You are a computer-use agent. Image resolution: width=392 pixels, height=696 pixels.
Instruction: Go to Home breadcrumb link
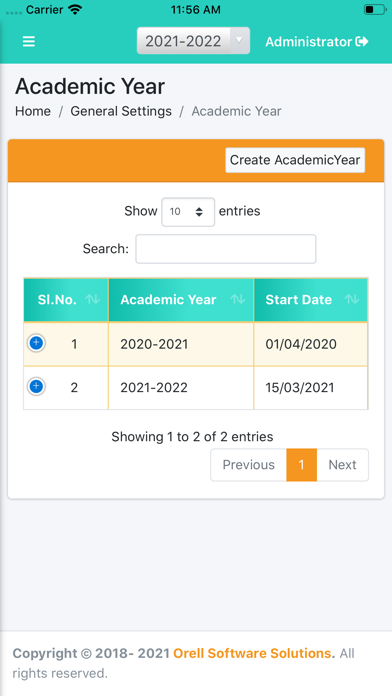tap(33, 111)
